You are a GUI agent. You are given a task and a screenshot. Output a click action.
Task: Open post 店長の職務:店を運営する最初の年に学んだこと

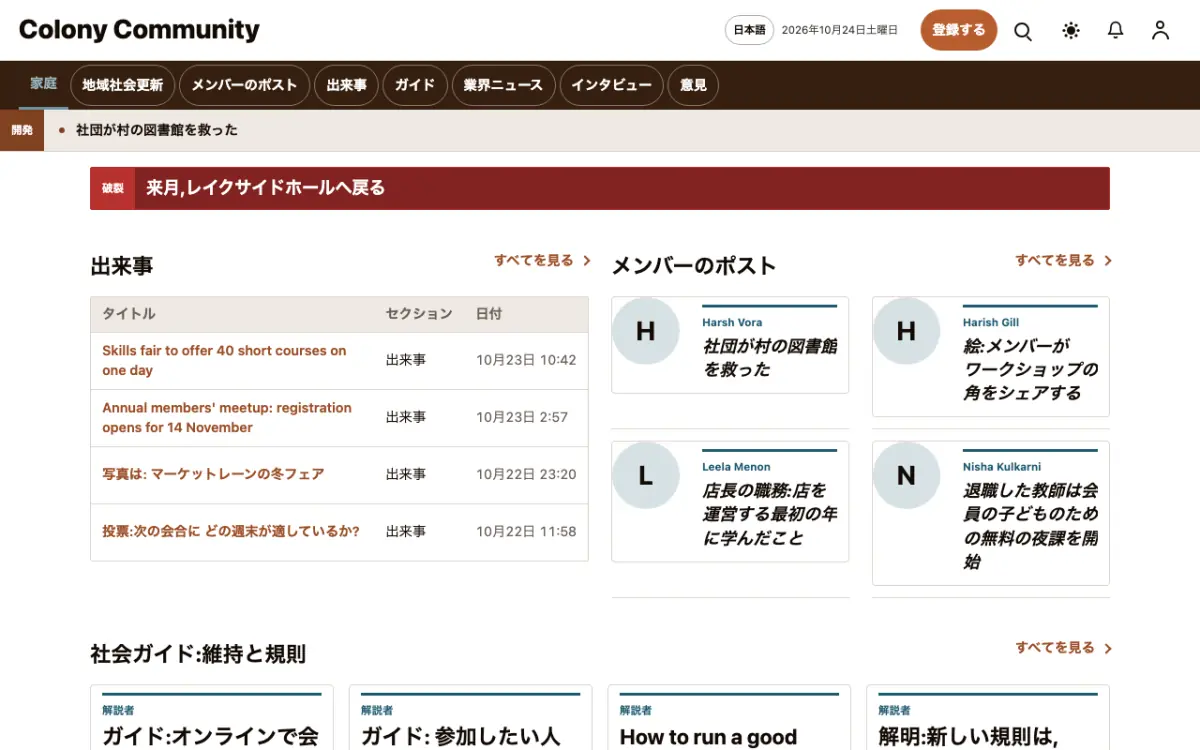pos(769,514)
